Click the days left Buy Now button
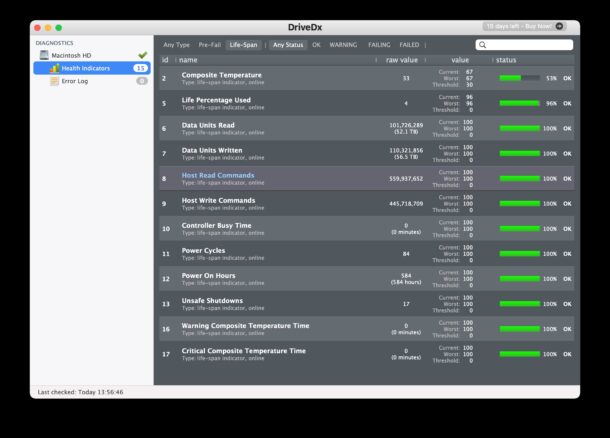This screenshot has width=610, height=438. coord(524,26)
